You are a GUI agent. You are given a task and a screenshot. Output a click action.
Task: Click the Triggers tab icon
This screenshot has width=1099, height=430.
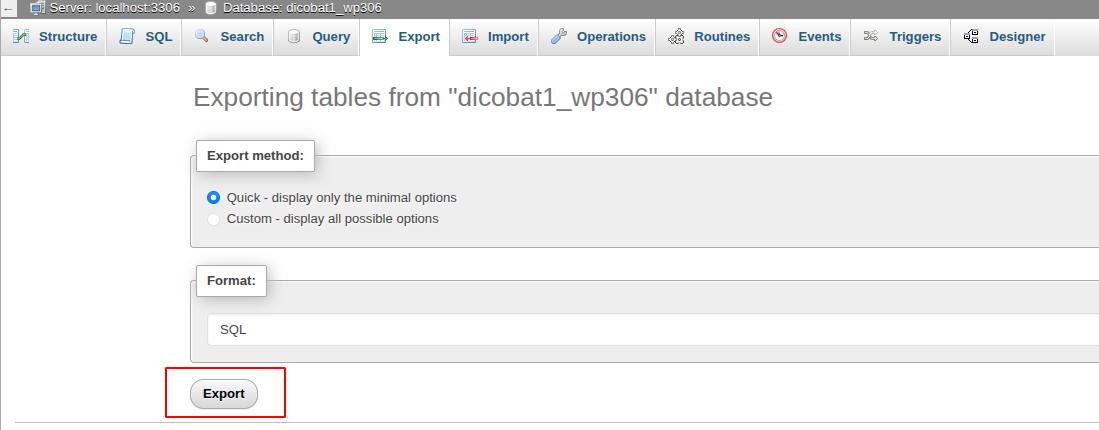(871, 36)
